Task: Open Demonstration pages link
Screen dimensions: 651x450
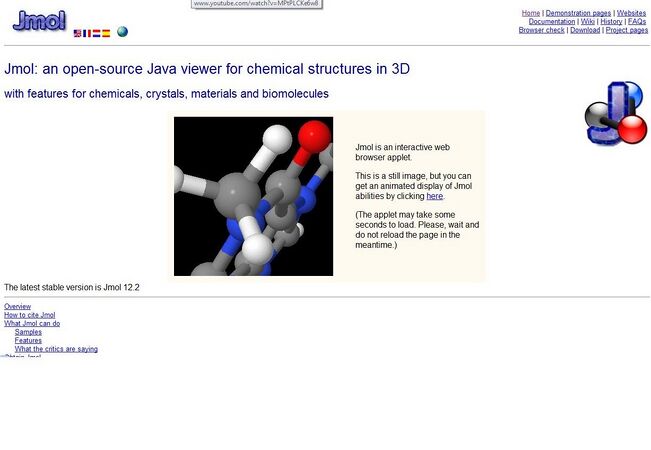Action: [578, 13]
